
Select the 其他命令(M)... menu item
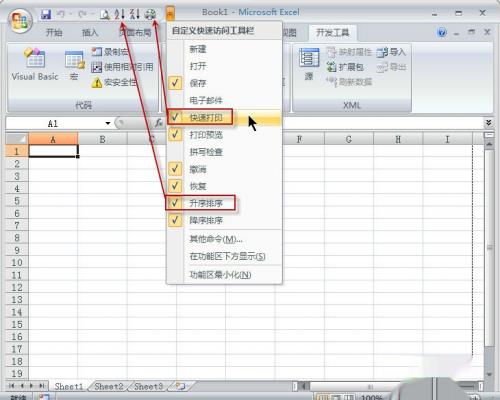[x=224, y=239]
